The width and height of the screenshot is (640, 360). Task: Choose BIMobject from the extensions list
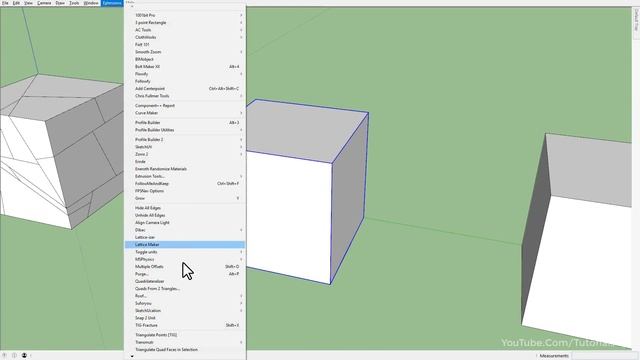(x=184, y=59)
